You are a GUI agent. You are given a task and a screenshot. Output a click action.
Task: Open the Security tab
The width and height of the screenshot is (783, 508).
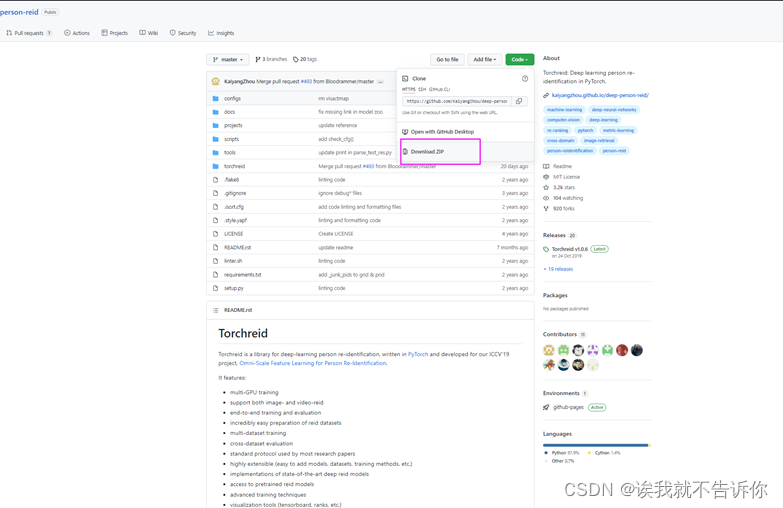click(x=183, y=33)
